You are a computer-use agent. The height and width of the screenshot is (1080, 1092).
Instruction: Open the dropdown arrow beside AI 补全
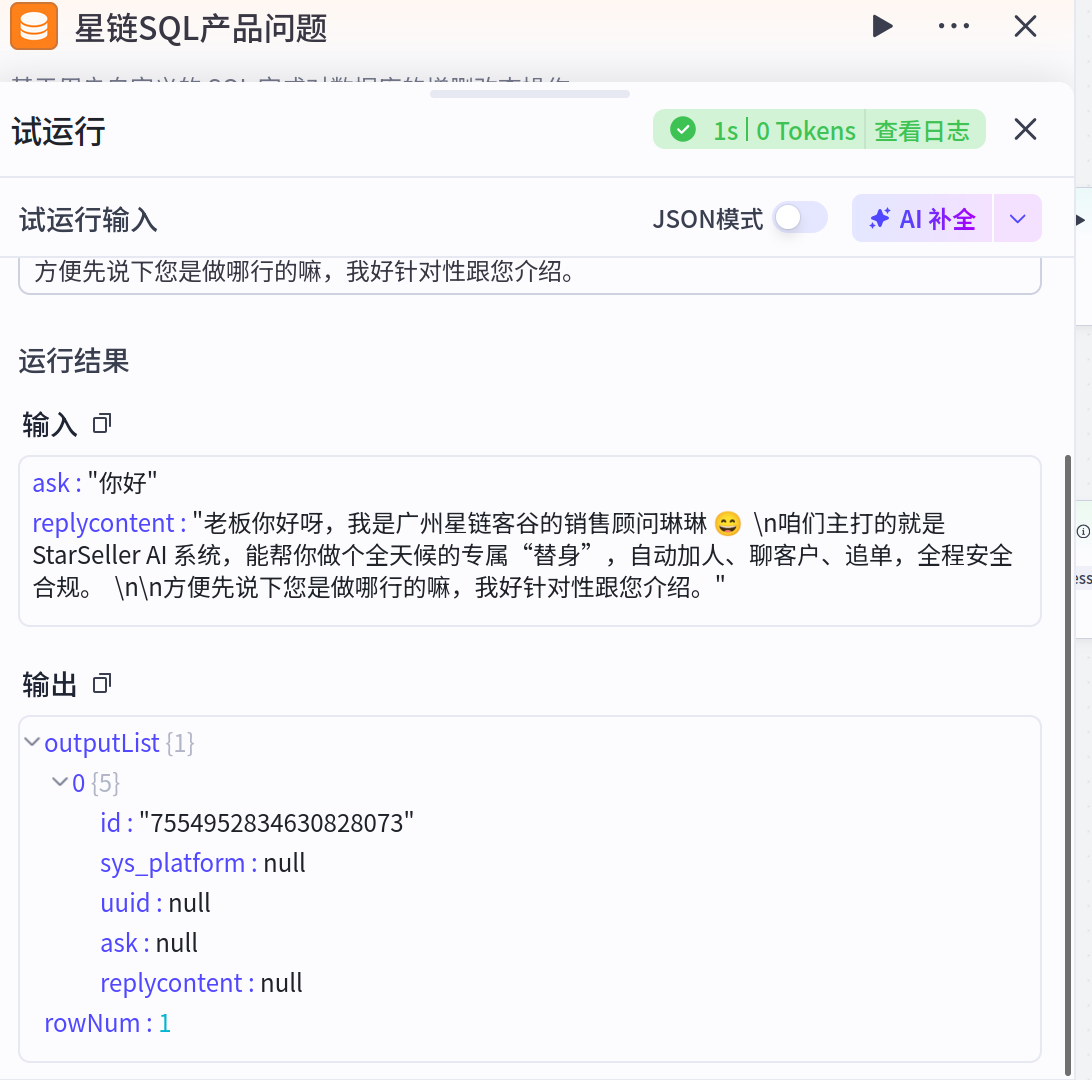pyautogui.click(x=1017, y=219)
